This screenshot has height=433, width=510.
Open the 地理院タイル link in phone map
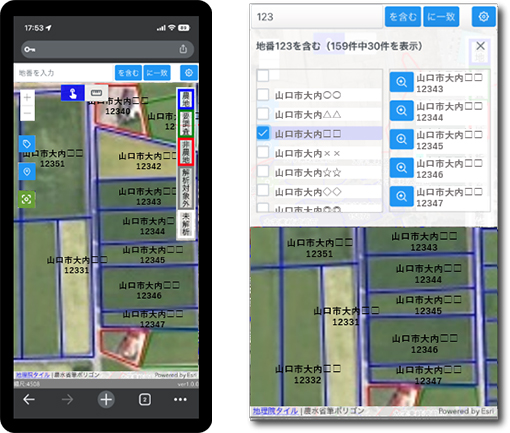tap(33, 375)
